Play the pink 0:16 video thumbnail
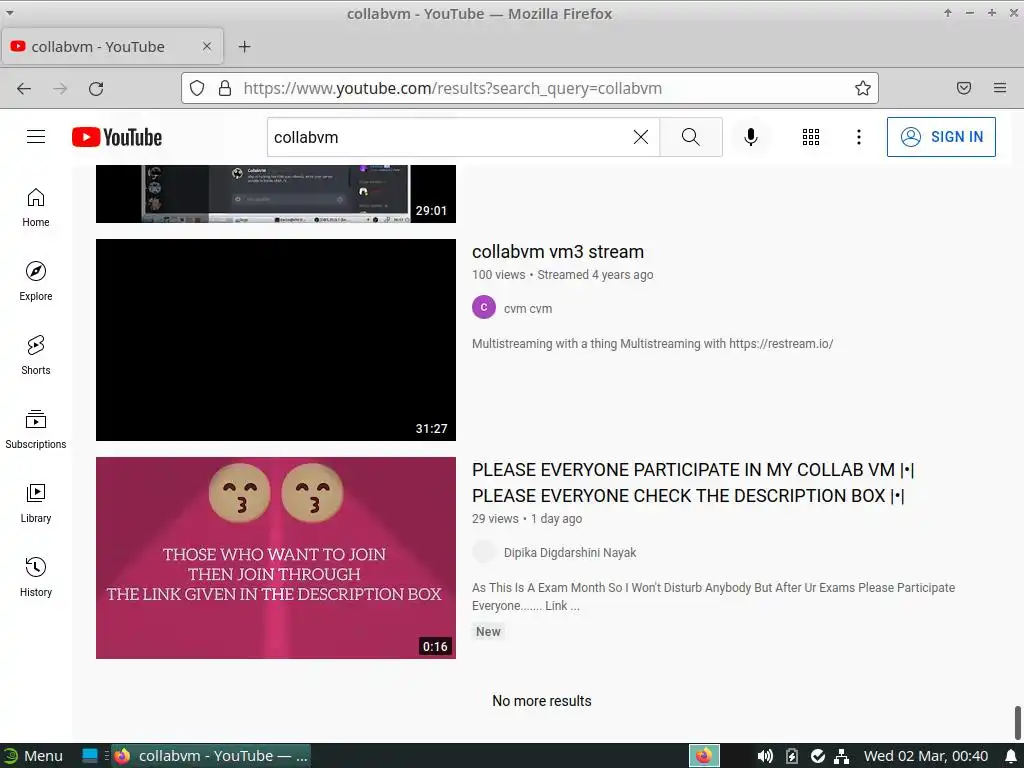Screen dimensions: 1024x768 [276, 558]
